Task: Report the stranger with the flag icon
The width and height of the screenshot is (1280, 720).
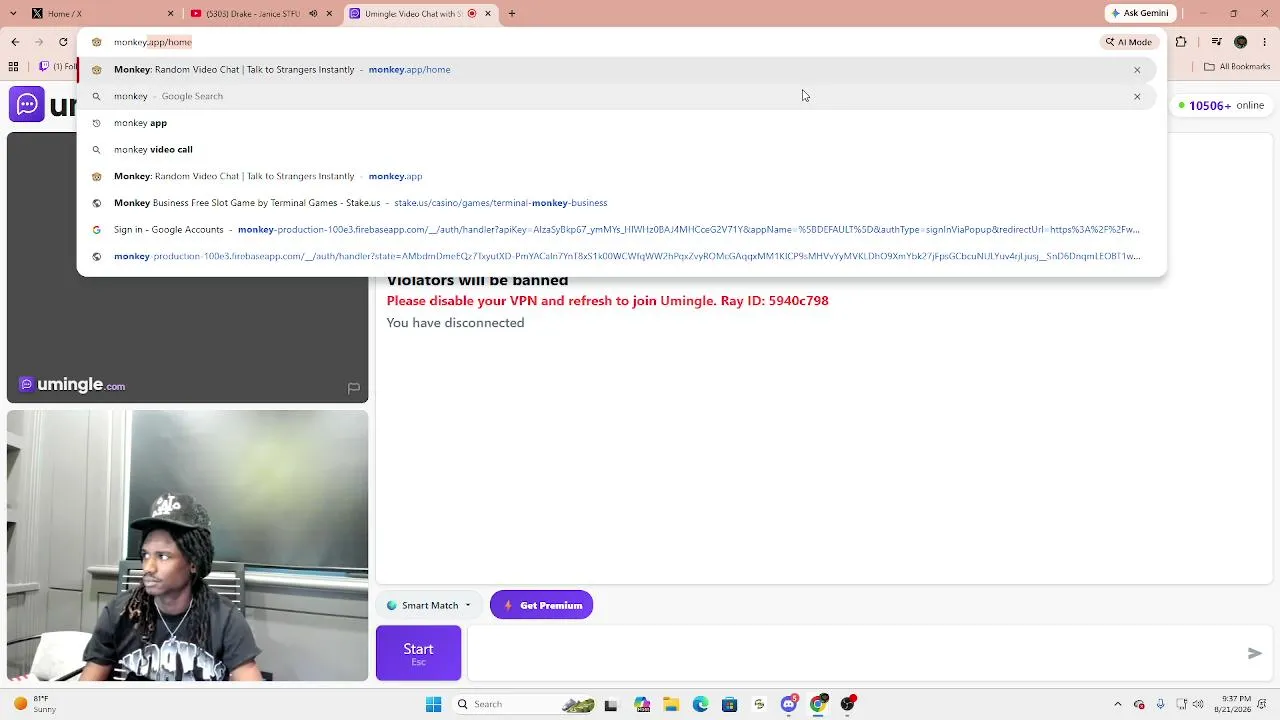Action: click(353, 388)
